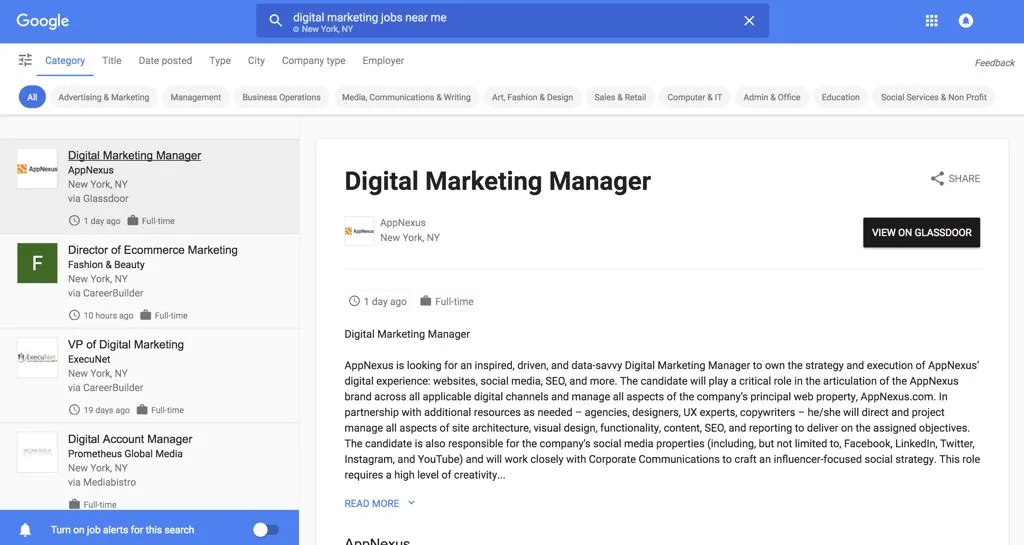The height and width of the screenshot is (545, 1024).
Task: Click the AppNexus logo in the job list
Action: tap(37, 169)
